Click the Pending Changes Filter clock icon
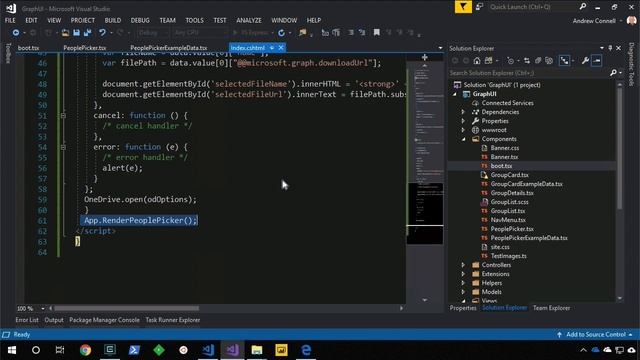The height and width of the screenshot is (360, 640). point(510,60)
